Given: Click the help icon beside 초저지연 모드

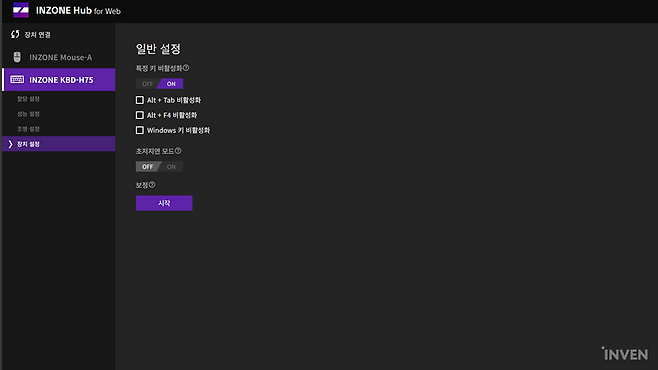Looking at the screenshot, I should (178, 151).
